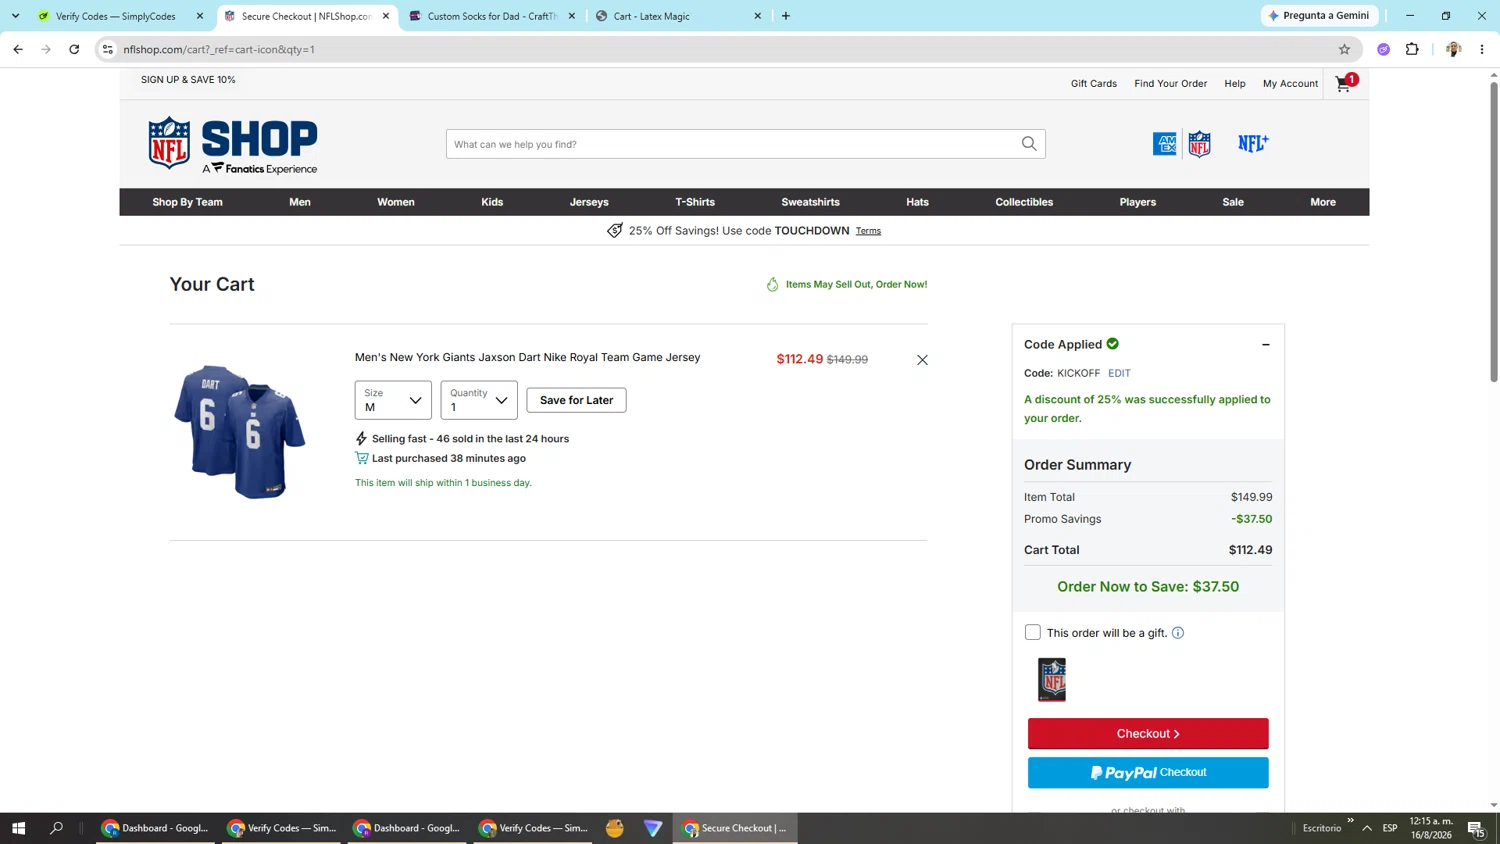Open the Chrome three-dot menu
The image size is (1500, 844).
(1482, 49)
